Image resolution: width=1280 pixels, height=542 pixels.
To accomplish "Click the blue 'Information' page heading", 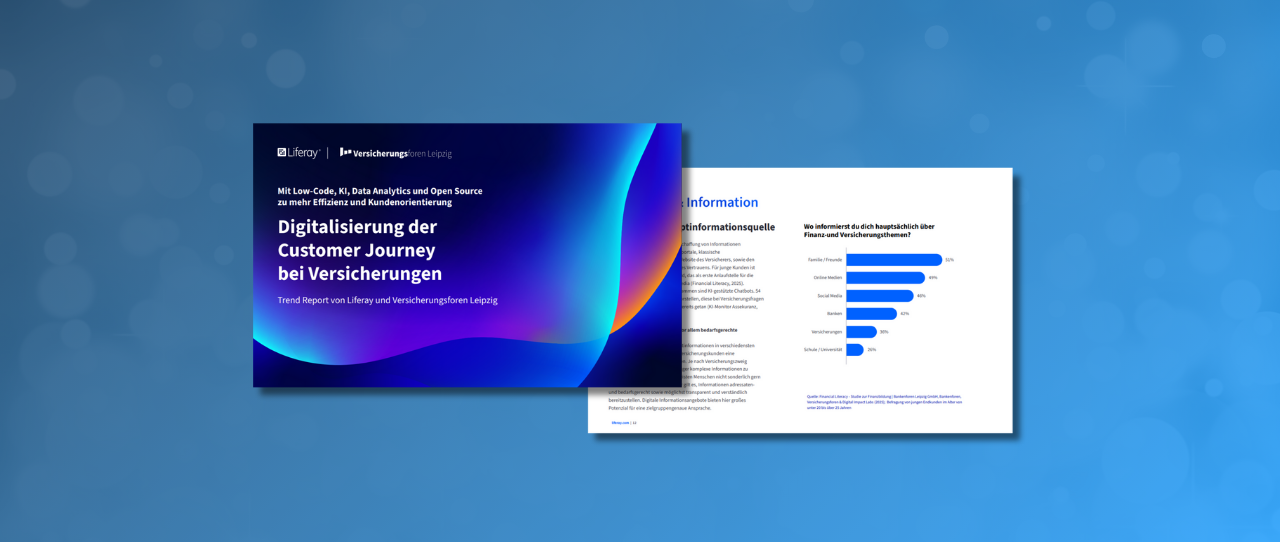I will [721, 202].
